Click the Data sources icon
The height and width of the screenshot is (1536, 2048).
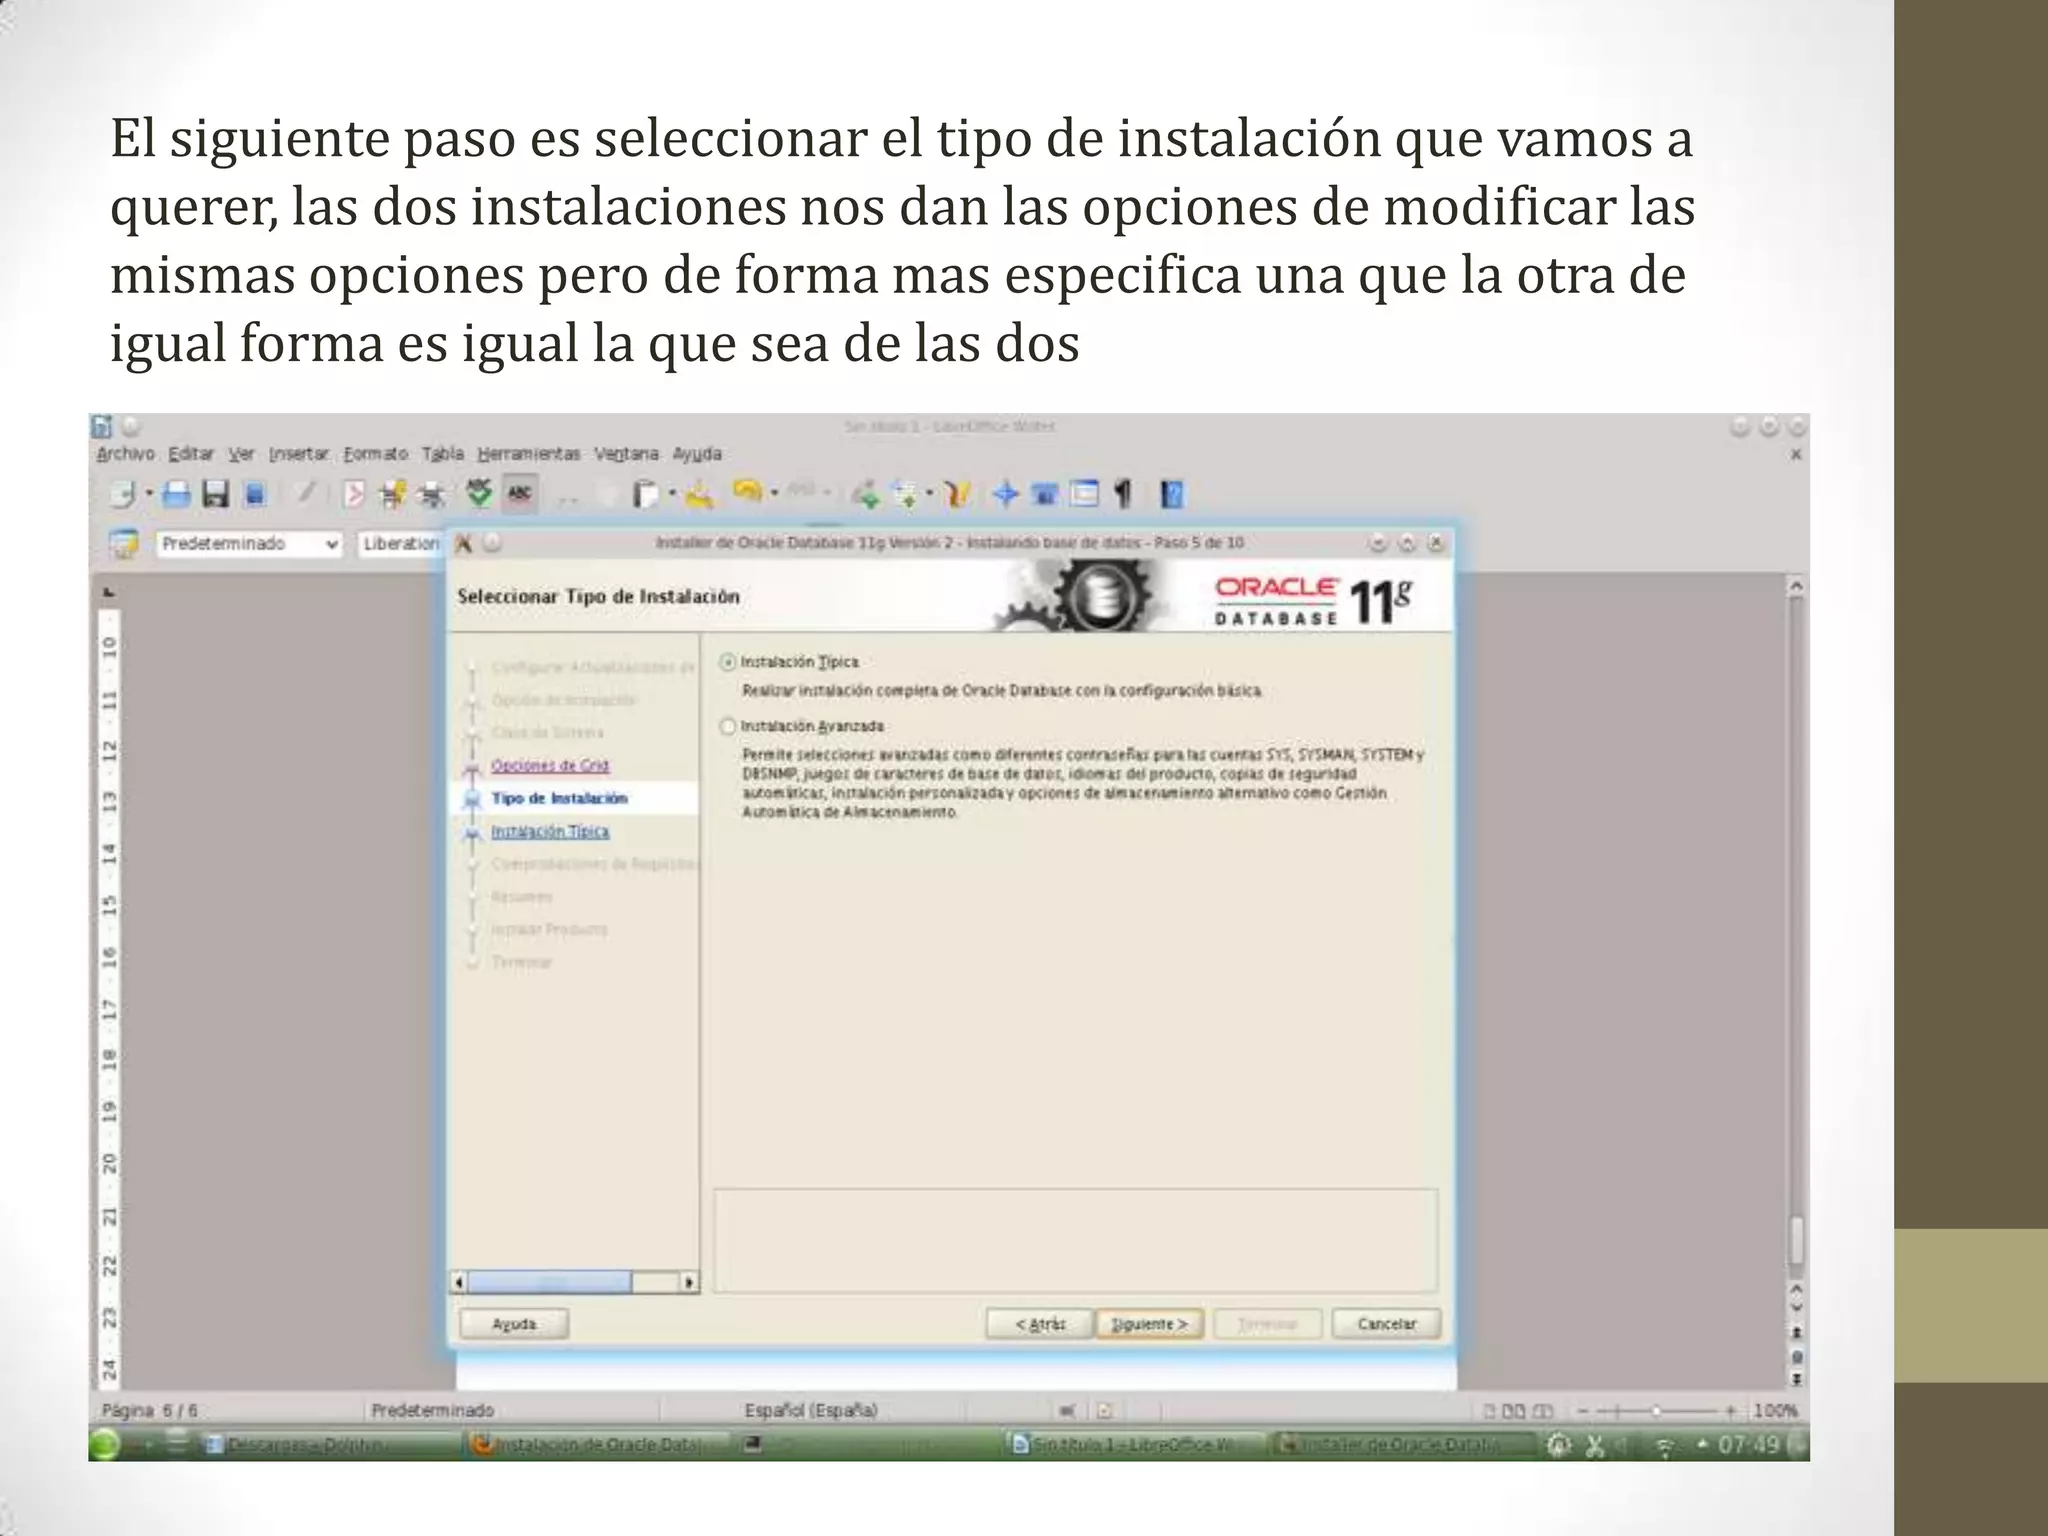[1084, 494]
